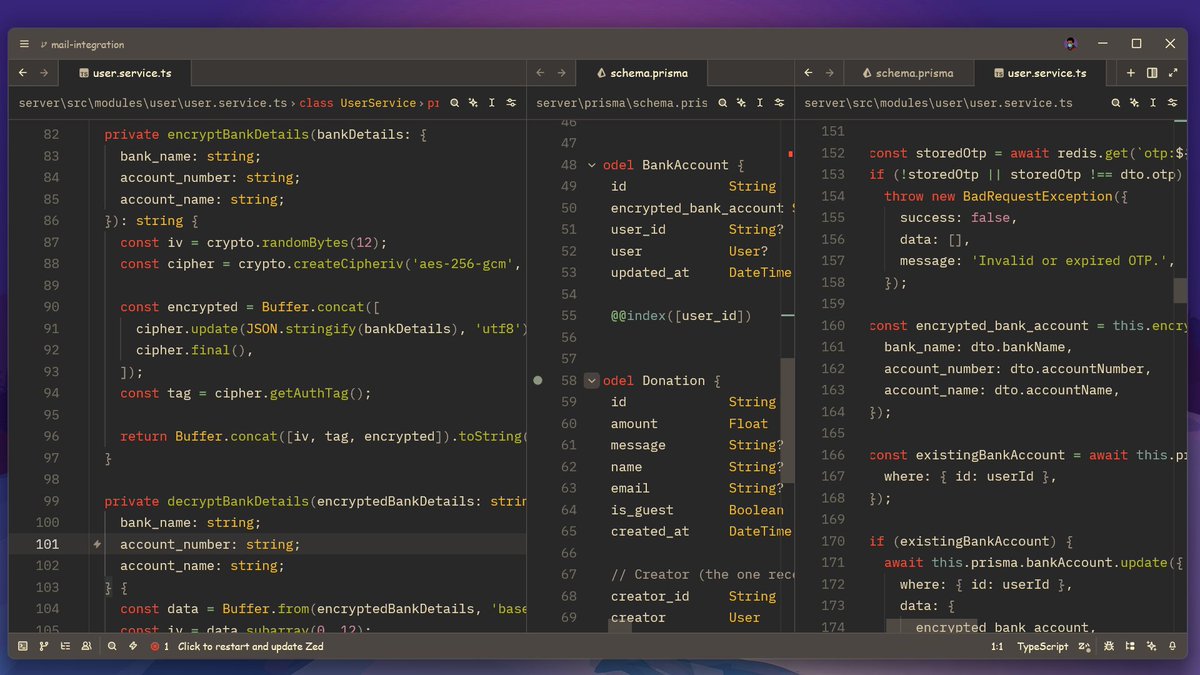Open selection menu in the middle pane
The width and height of the screenshot is (1200, 675).
[760, 103]
